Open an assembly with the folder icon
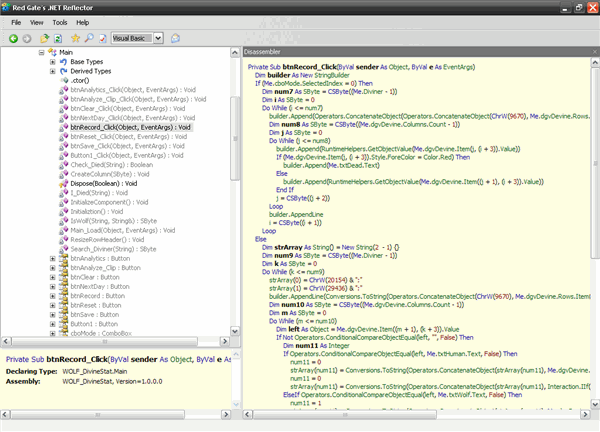600x432 pixels. click(44, 38)
